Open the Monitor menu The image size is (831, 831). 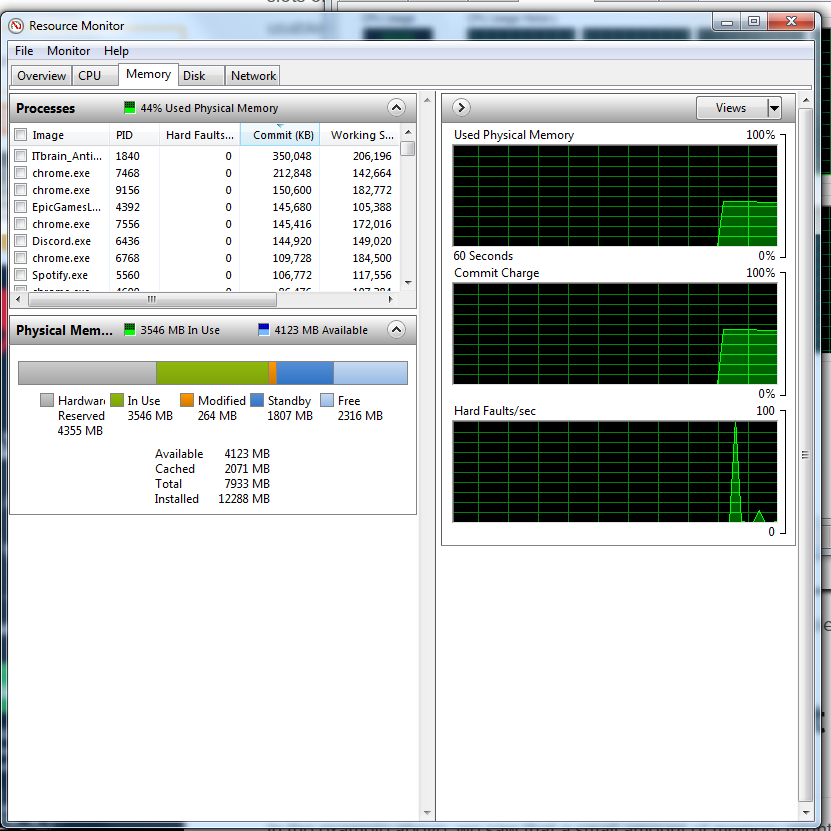pos(68,51)
